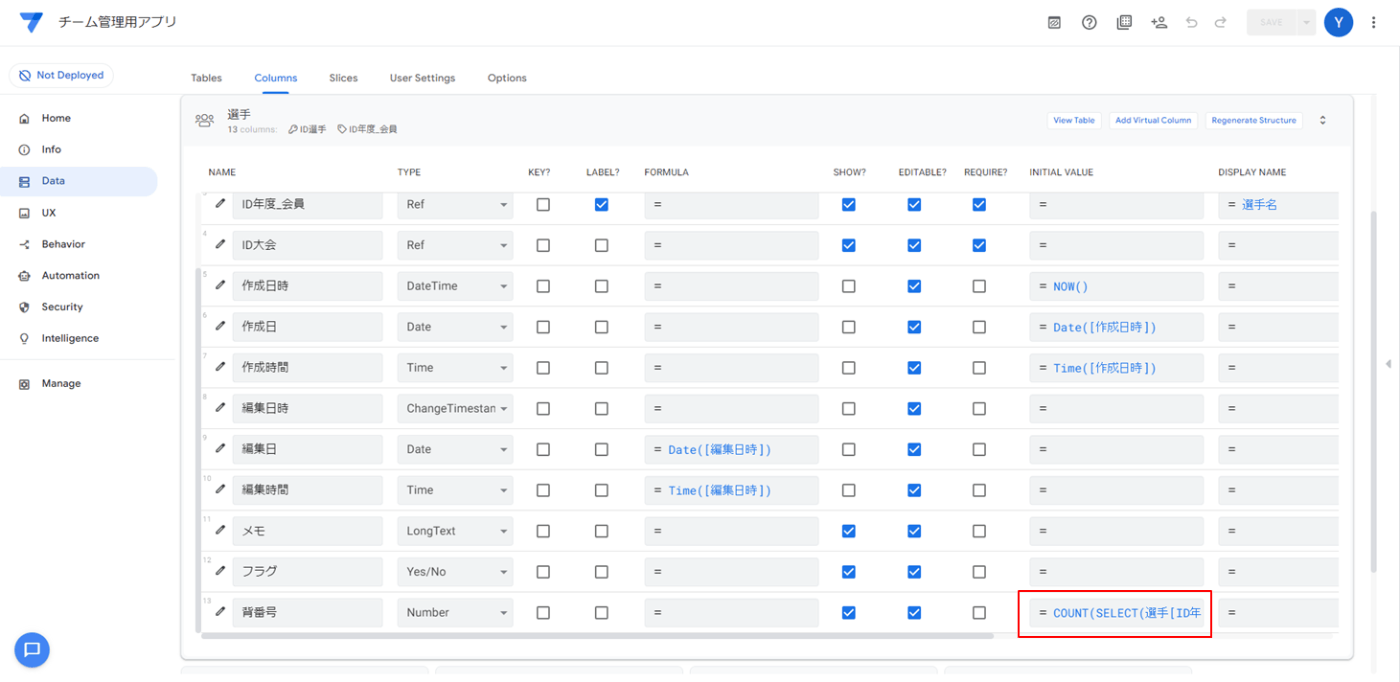
Task: Open TYPE dropdown for 作成日時 (DateTime)
Action: click(x=455, y=286)
